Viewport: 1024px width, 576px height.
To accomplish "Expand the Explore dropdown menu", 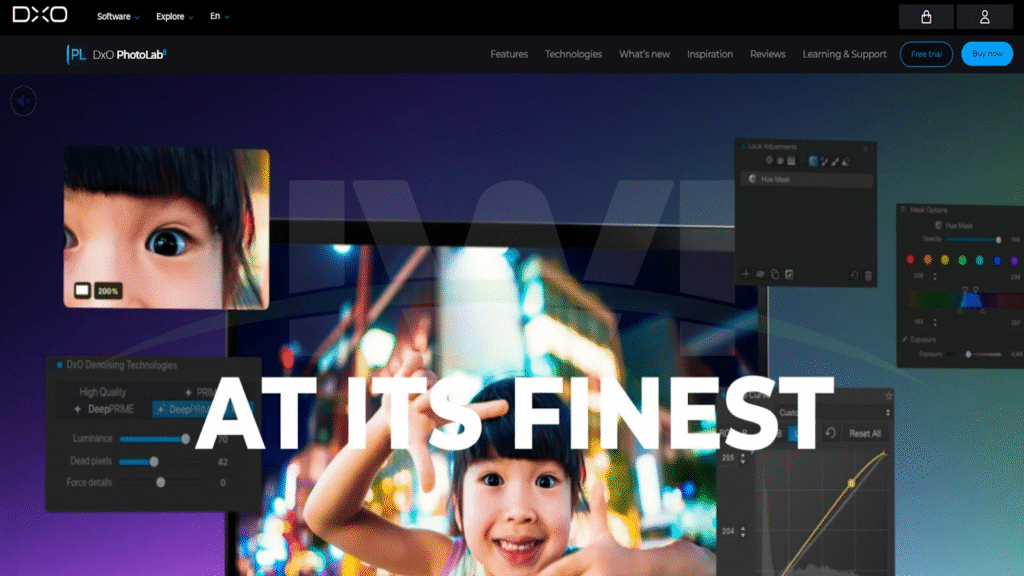I will [174, 17].
